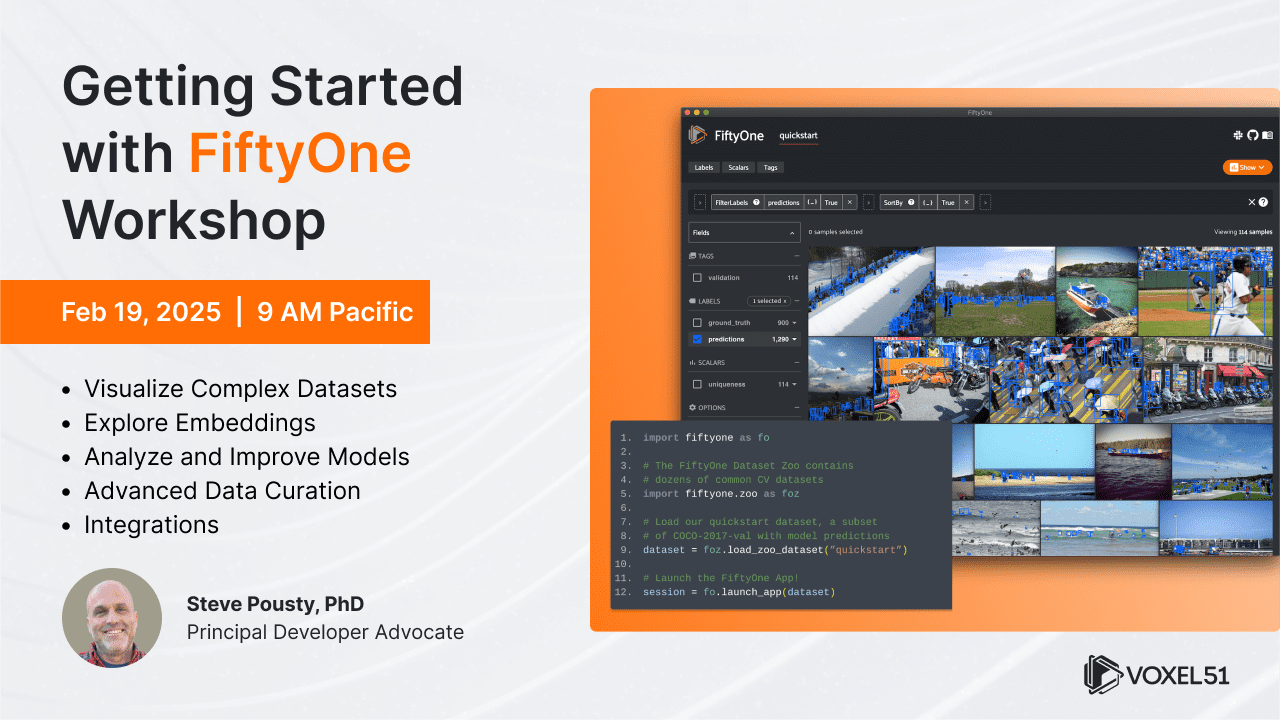Click '0 samples selected' text
The height and width of the screenshot is (720, 1280).
tap(835, 232)
